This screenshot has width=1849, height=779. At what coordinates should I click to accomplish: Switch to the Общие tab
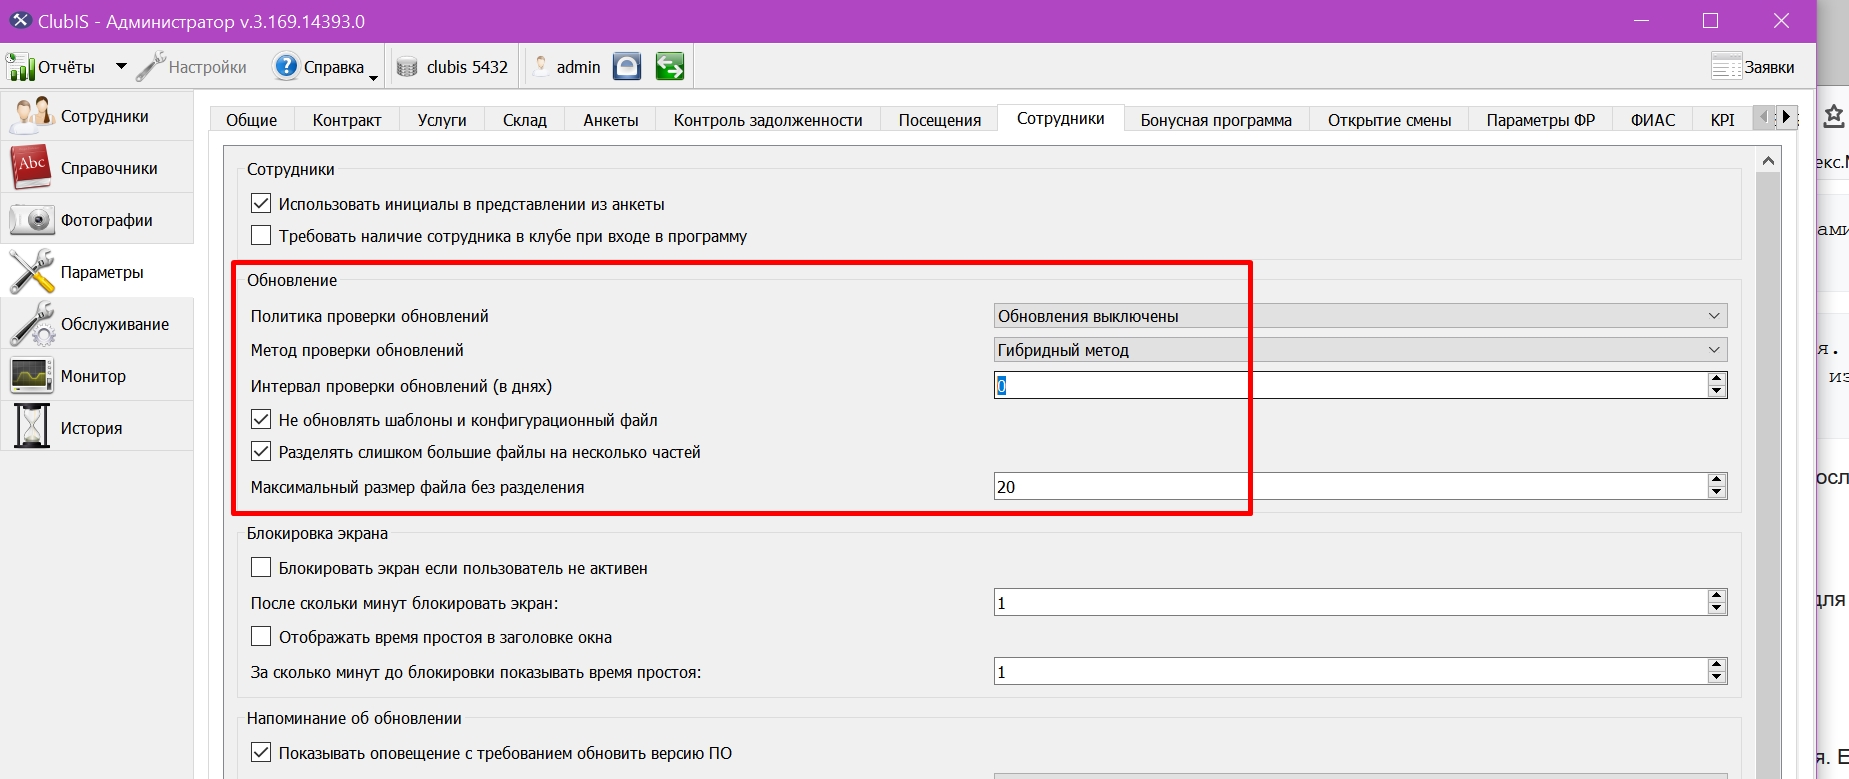(251, 120)
